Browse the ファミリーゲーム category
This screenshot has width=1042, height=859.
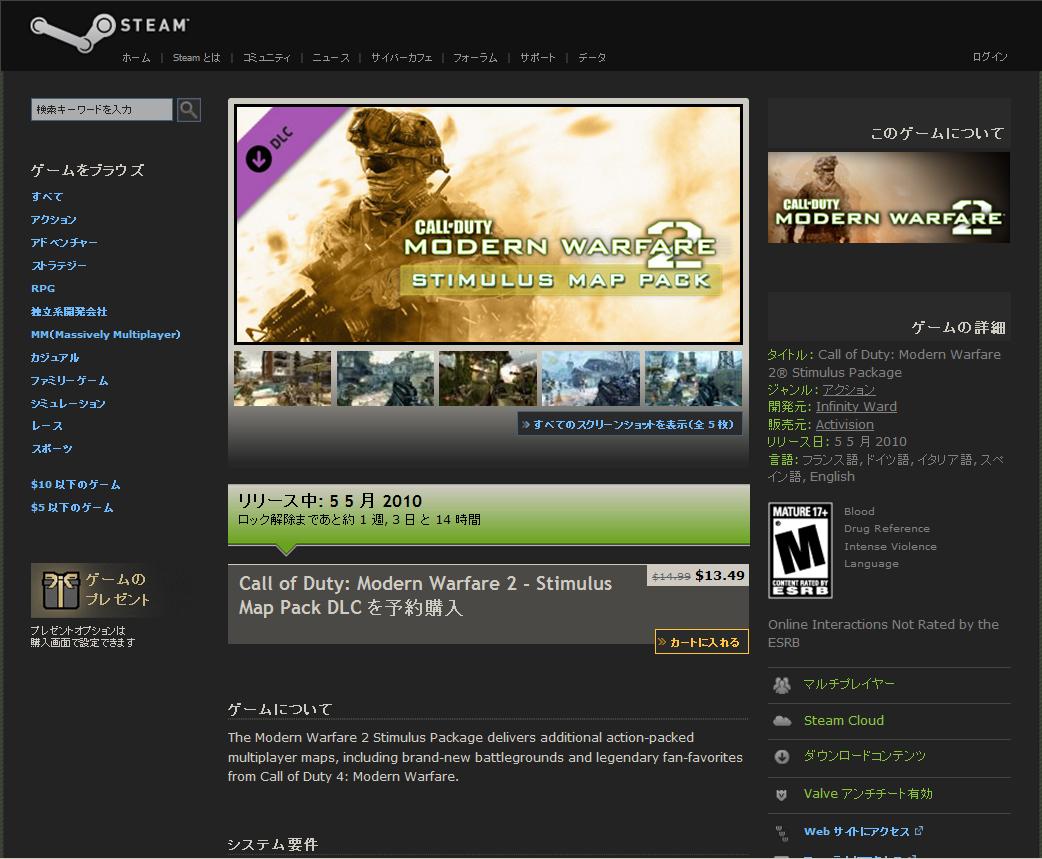click(x=70, y=381)
